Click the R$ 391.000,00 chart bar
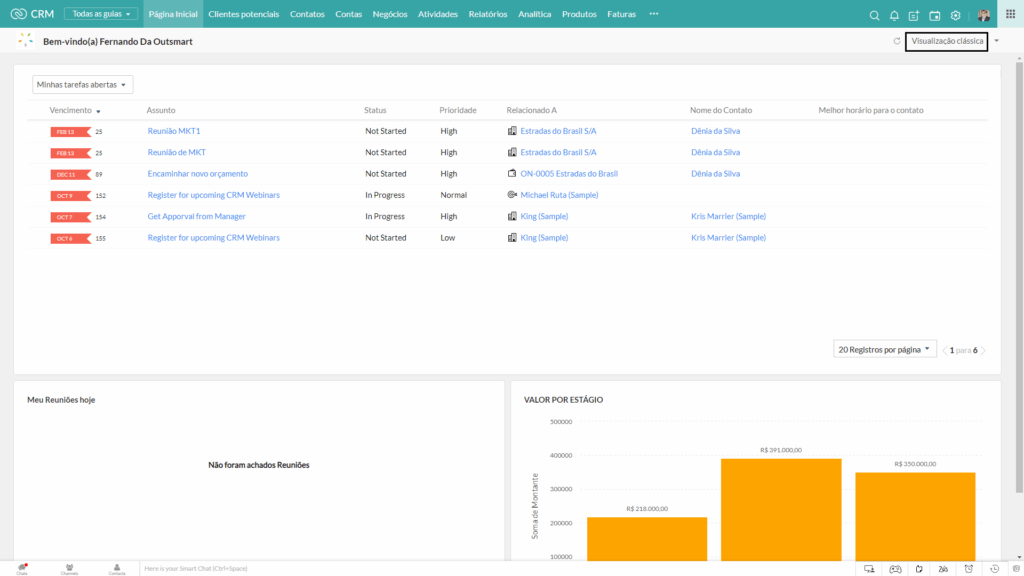This screenshot has height=576, width=1024. click(781, 509)
